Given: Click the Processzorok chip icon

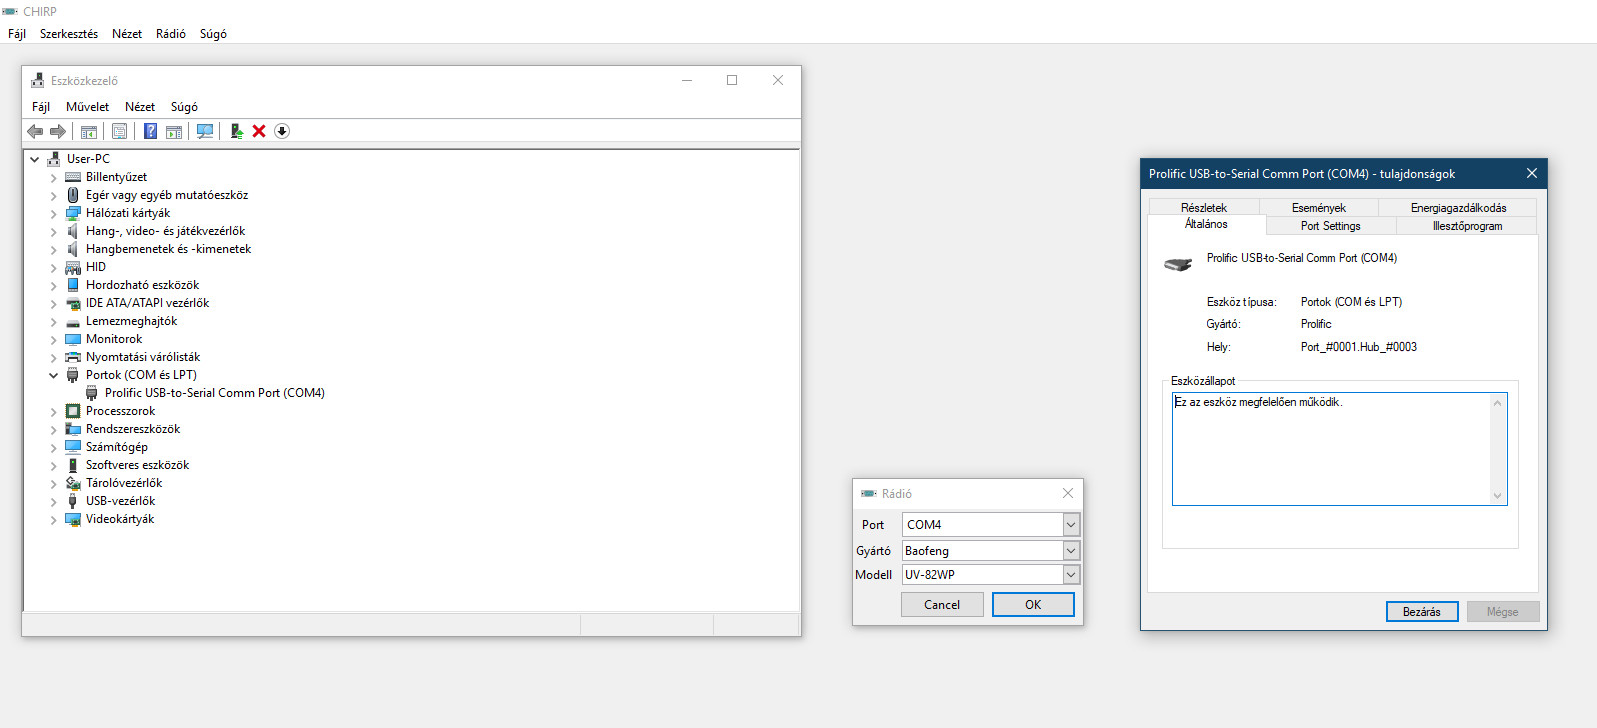Looking at the screenshot, I should tap(73, 411).
